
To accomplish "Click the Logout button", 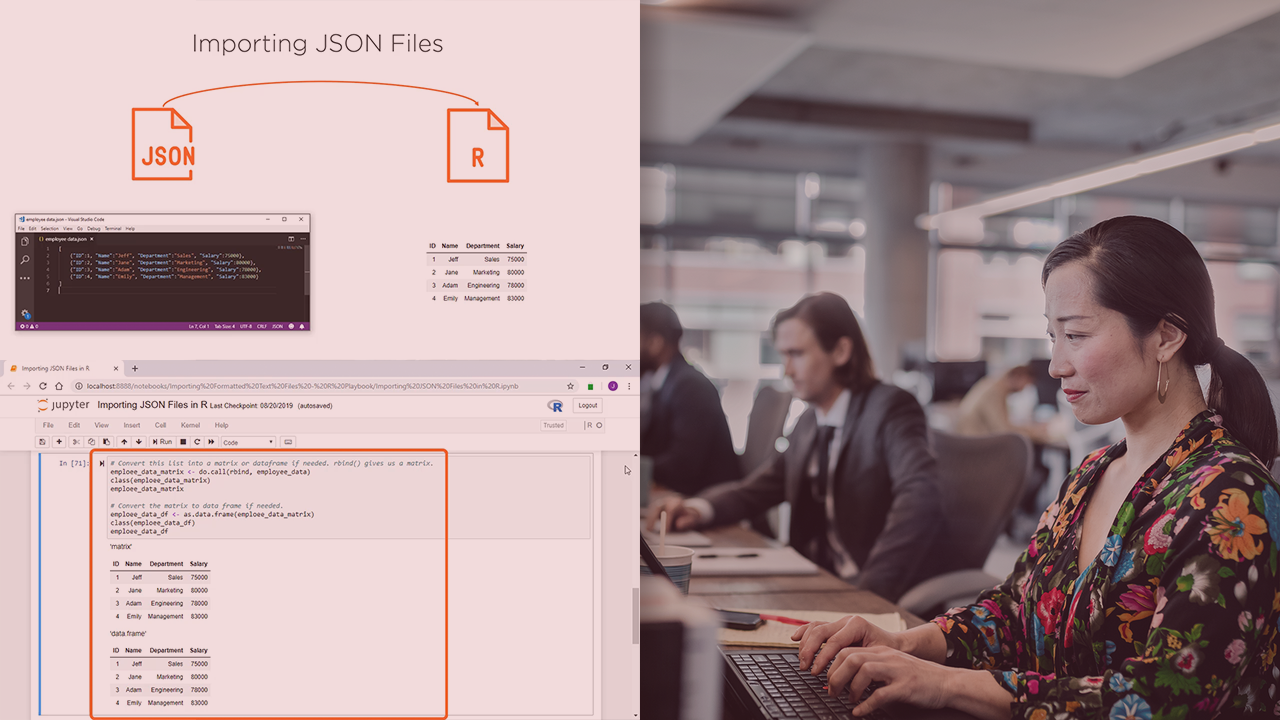I will tap(587, 405).
